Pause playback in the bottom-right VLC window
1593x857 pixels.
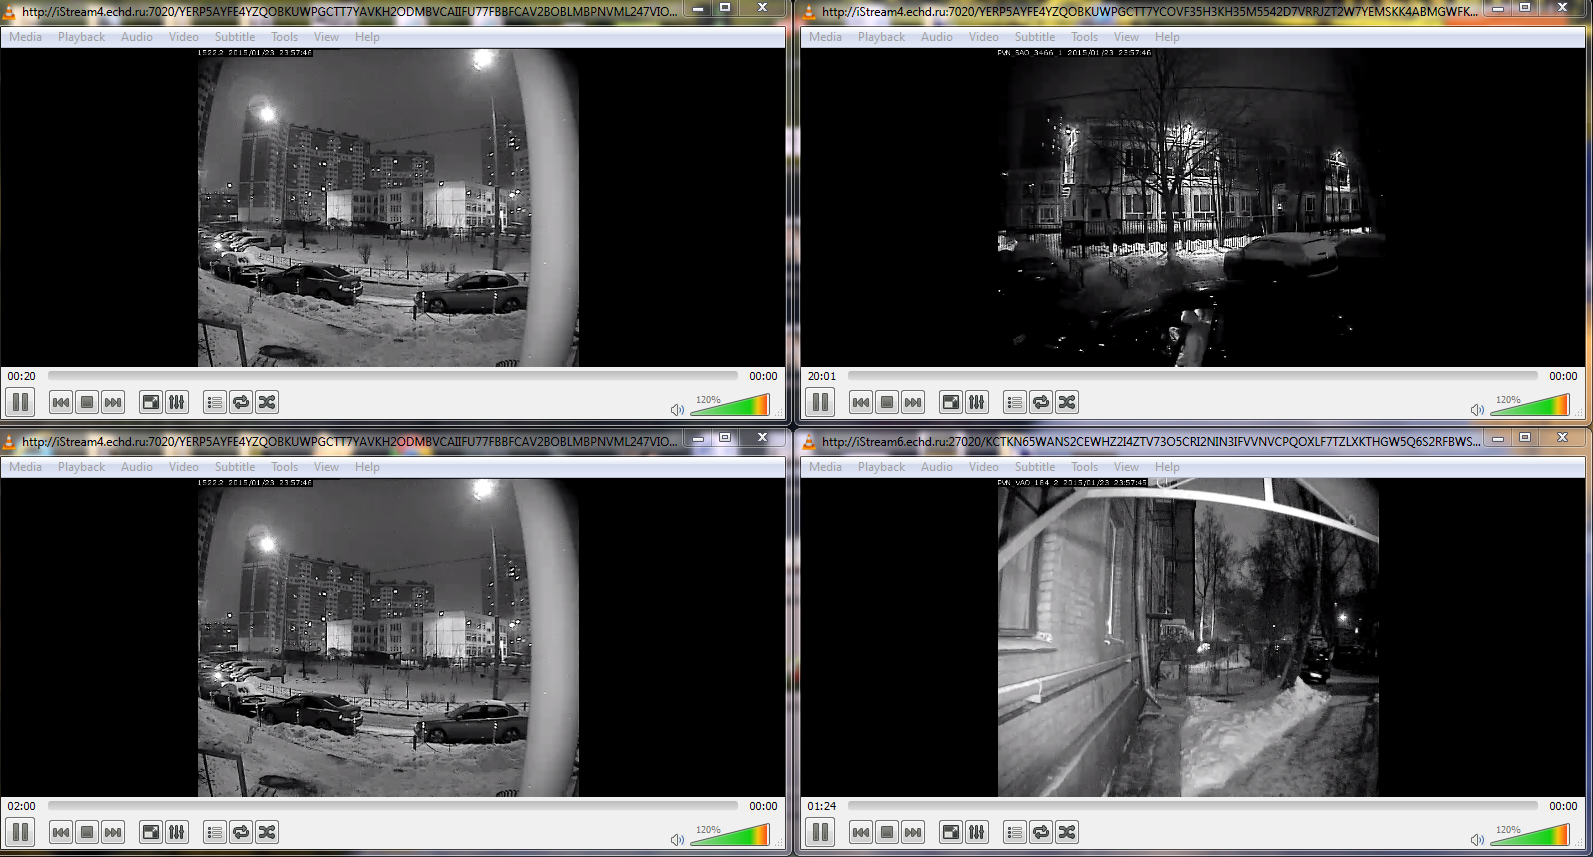click(820, 832)
